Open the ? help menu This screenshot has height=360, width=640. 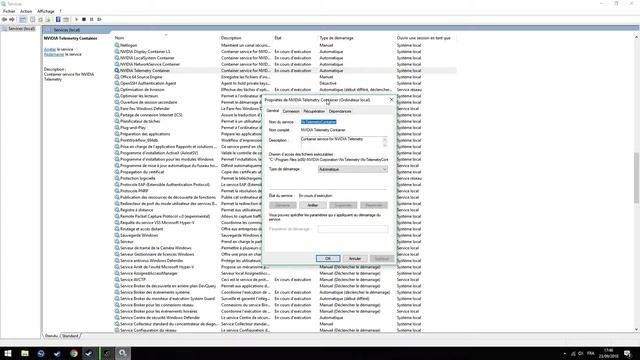coord(60,11)
